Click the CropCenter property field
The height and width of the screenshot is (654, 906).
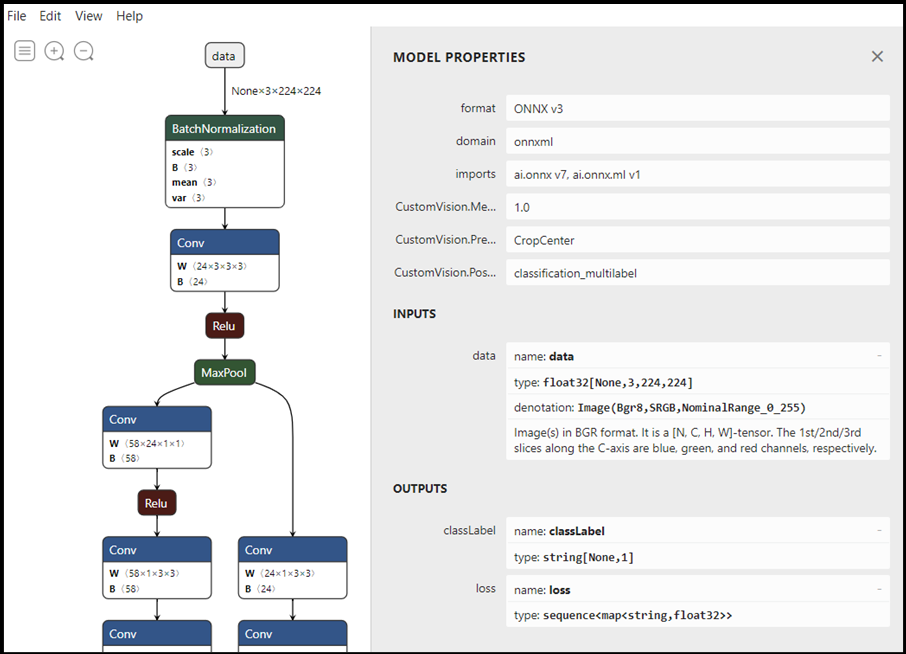(697, 240)
